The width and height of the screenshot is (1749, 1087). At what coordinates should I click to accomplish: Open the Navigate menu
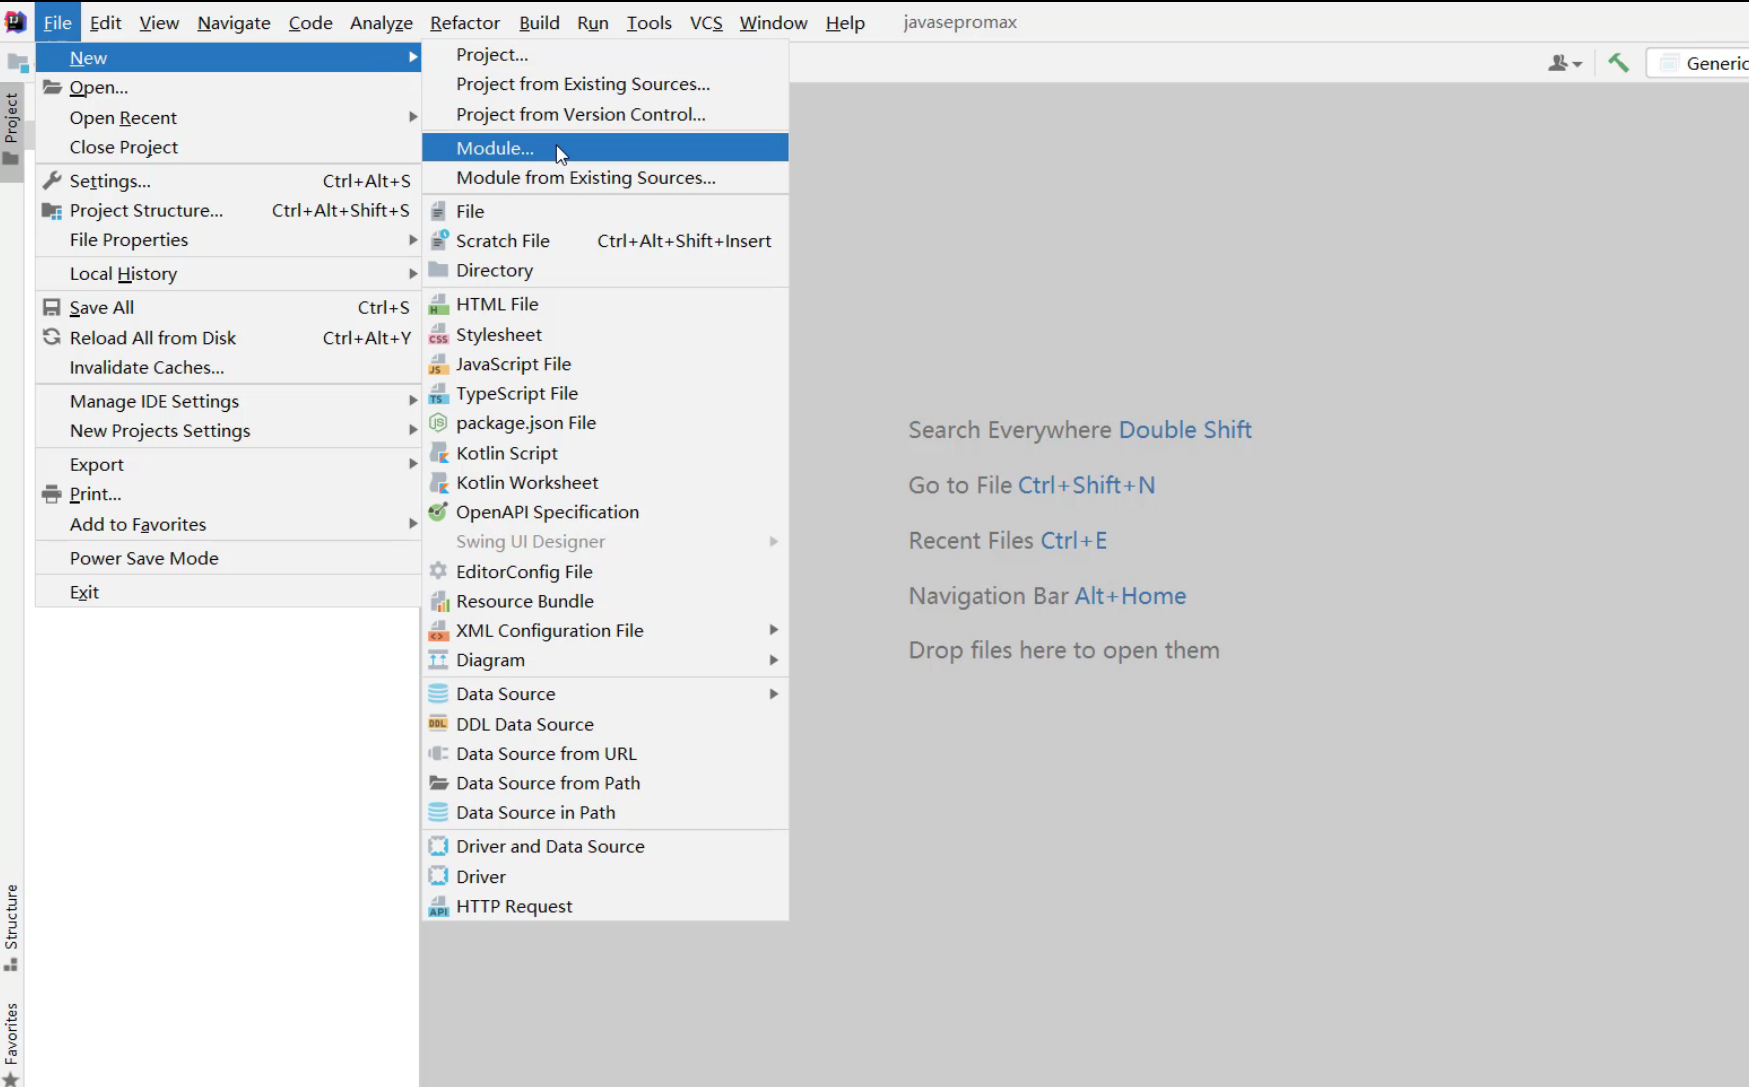[x=234, y=23]
